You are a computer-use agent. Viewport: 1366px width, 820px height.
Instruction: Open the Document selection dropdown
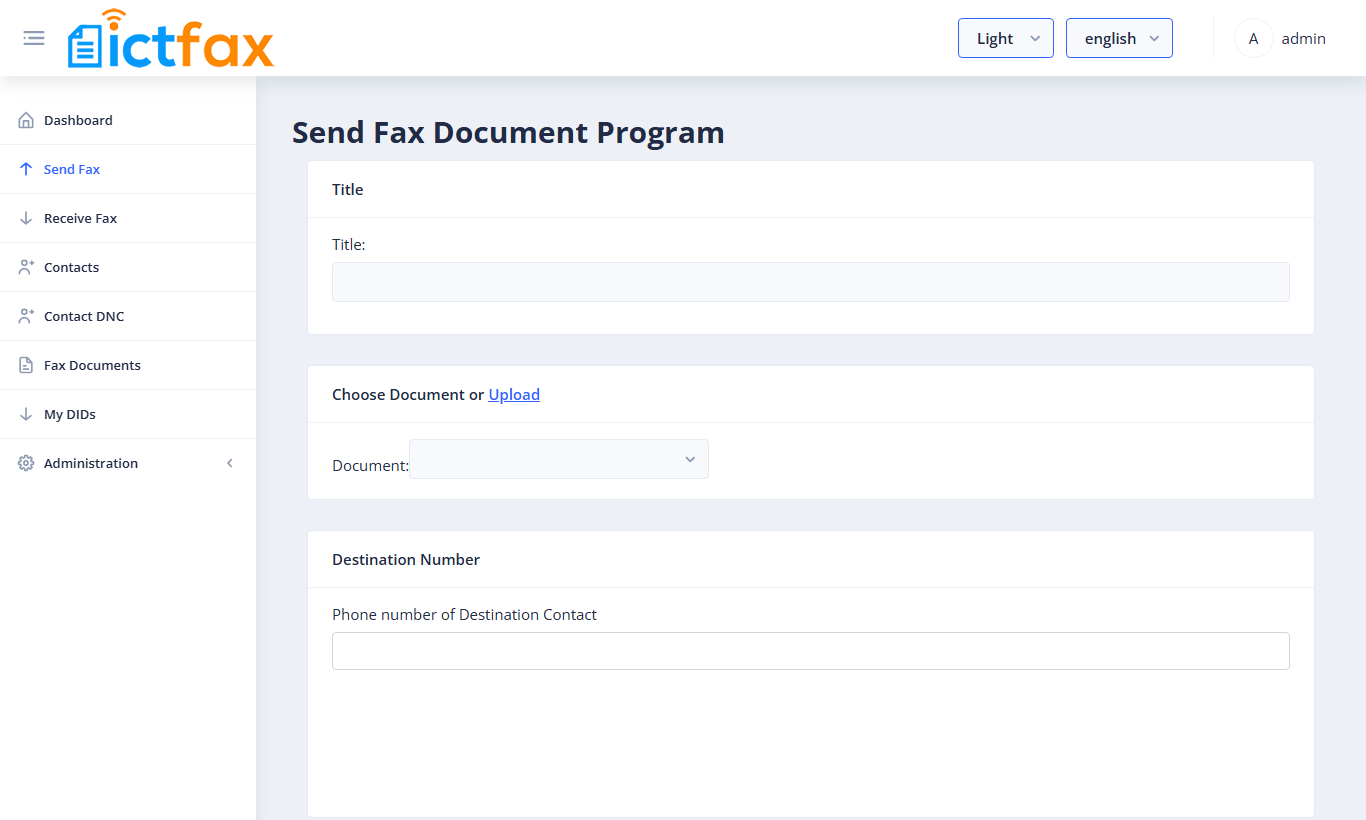point(559,459)
